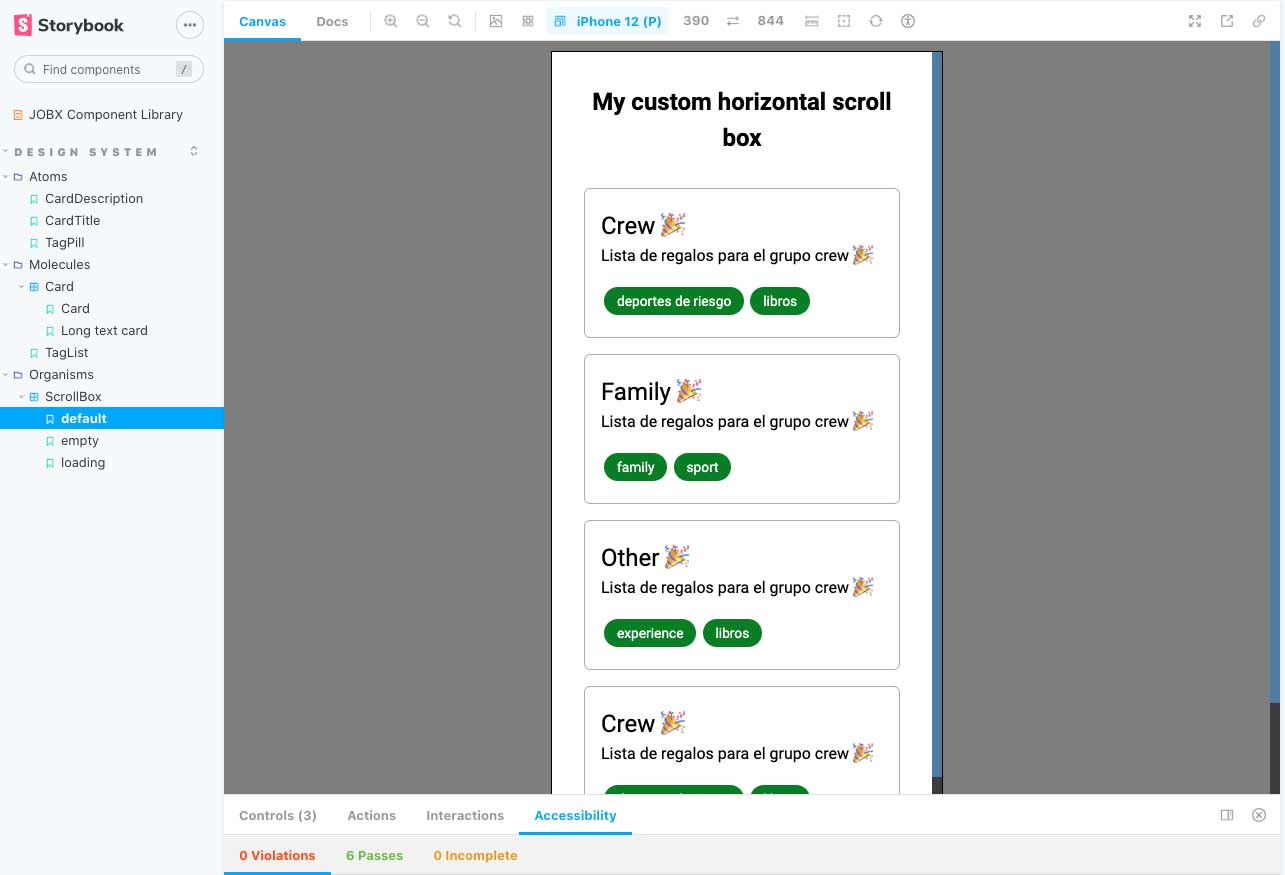Zoom in on the canvas
Image resolution: width=1285 pixels, height=875 pixels.
coord(391,20)
